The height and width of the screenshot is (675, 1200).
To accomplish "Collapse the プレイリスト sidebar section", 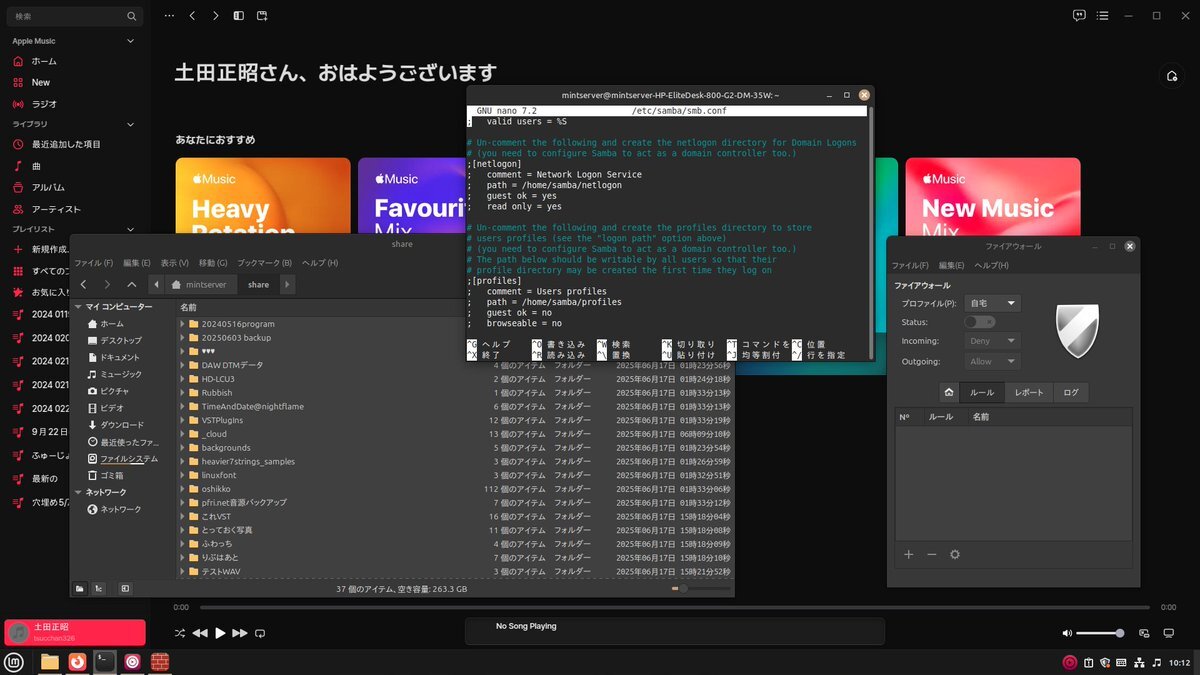I will coord(130,229).
